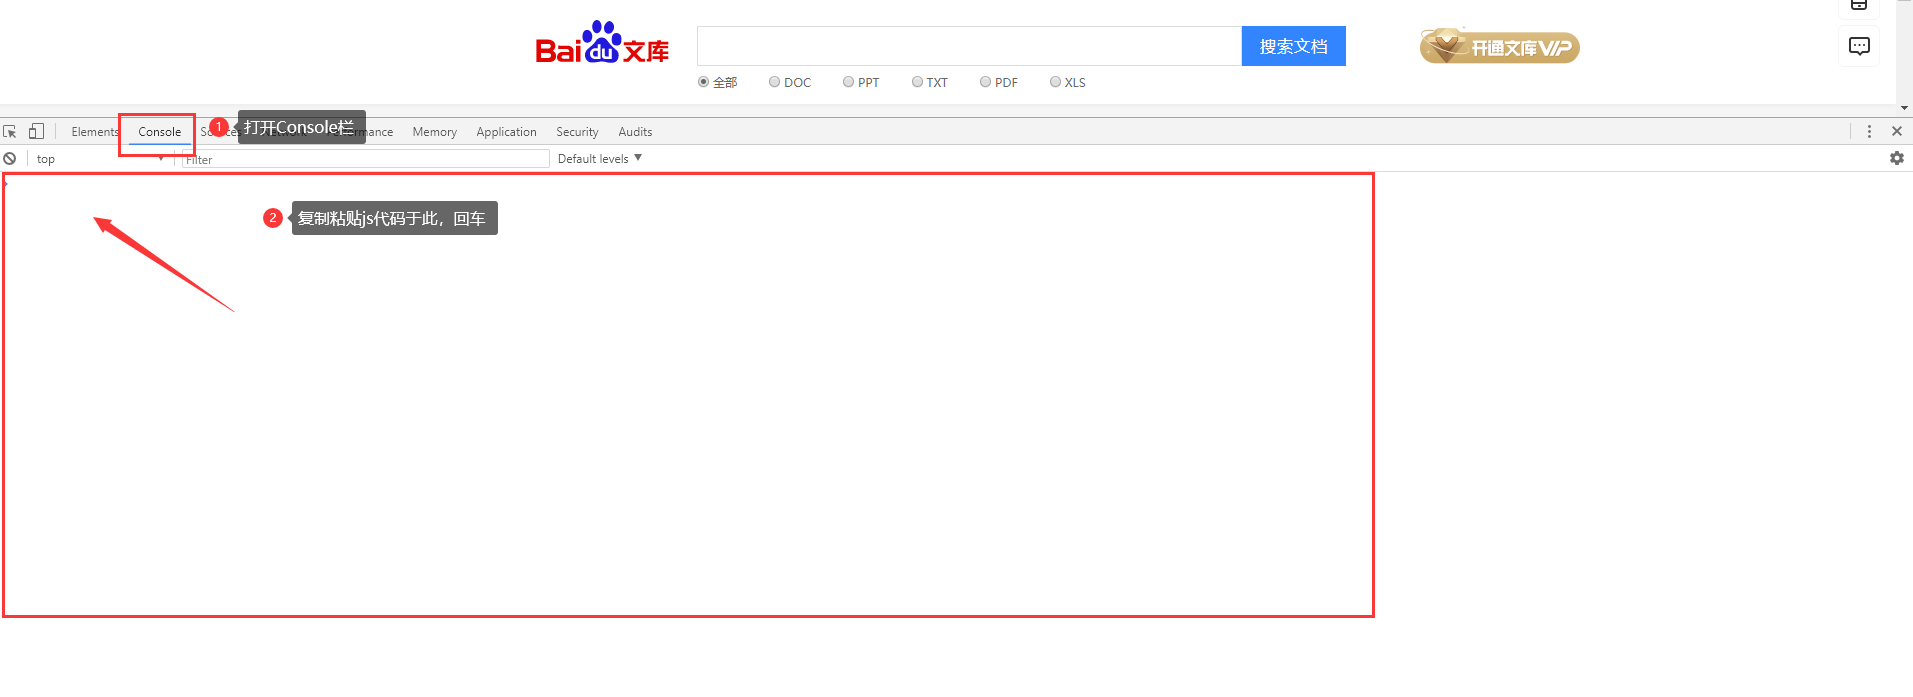Screen dimensions: 1913x697
Task: Close the DevTools panel
Action: click(1897, 131)
